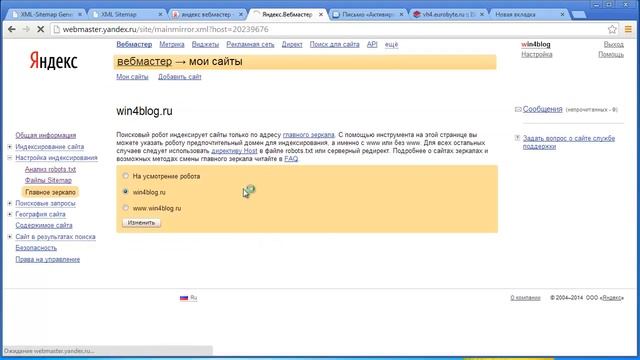Click the директиву Host inline link

point(234,151)
